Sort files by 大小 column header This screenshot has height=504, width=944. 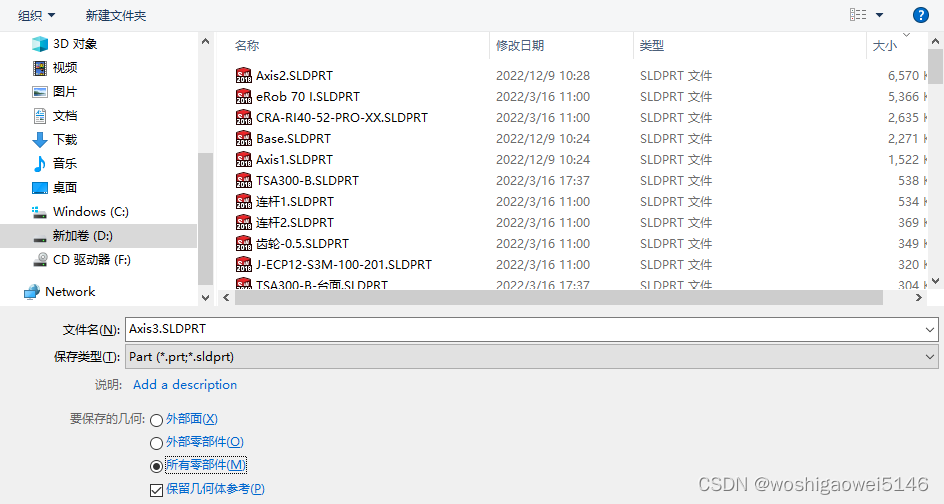coord(884,46)
